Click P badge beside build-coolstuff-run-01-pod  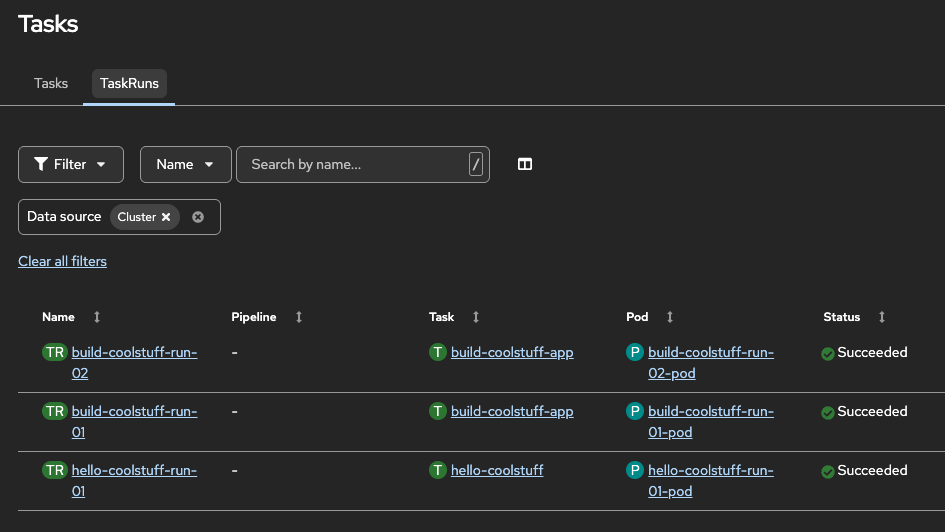635,412
